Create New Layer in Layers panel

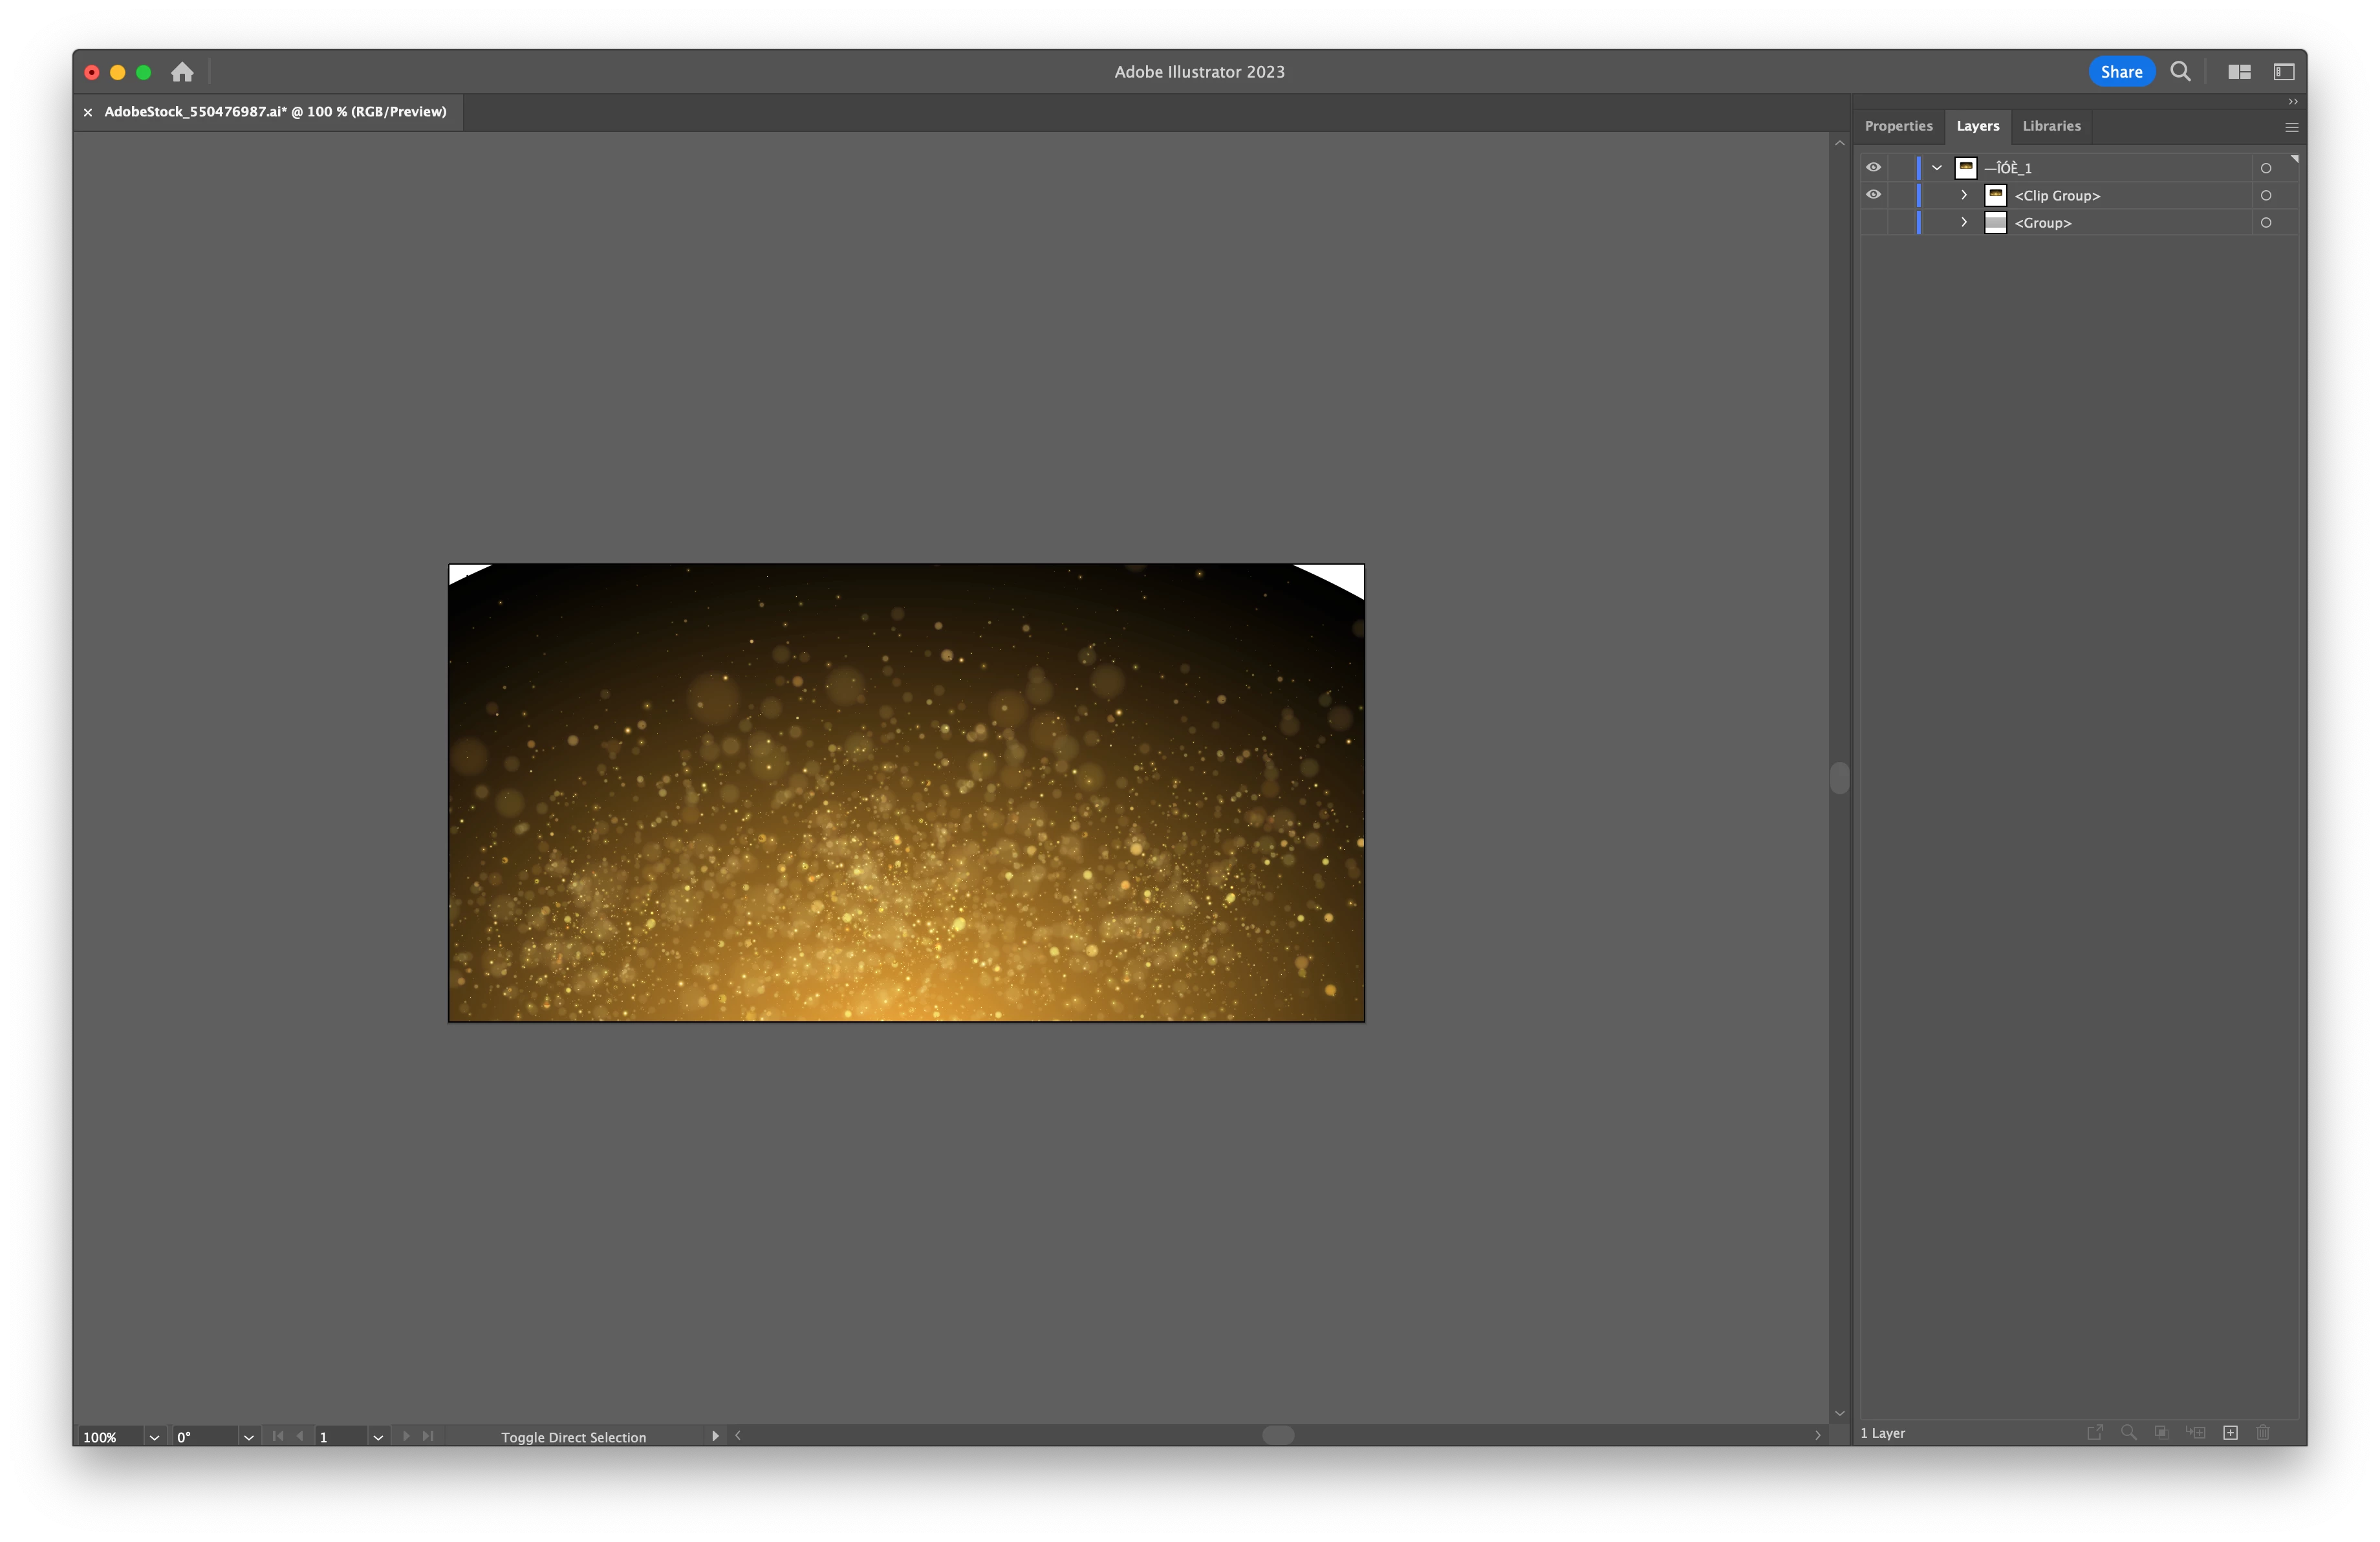(2230, 1433)
